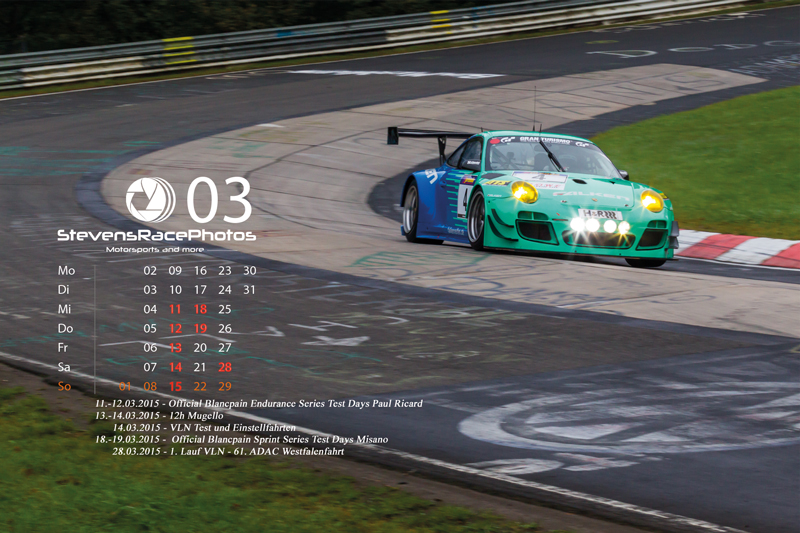Click date 25 in the calendar

225,309
